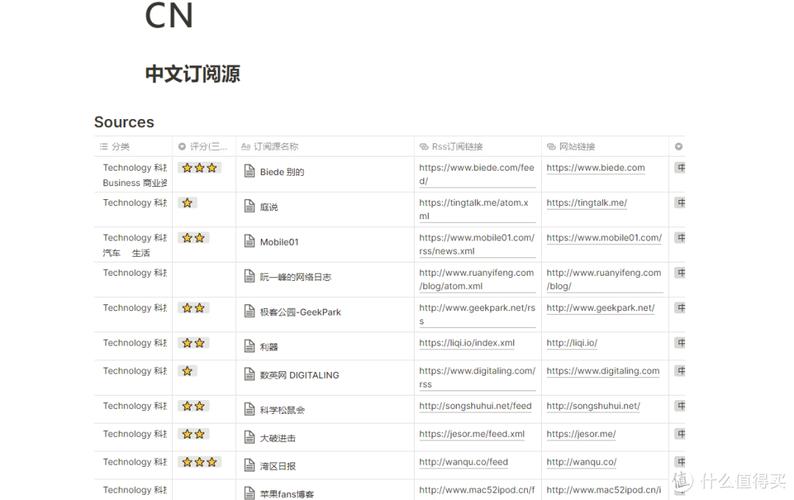Open page icon beside 庭说
This screenshot has width=794, height=500.
pyautogui.click(x=249, y=206)
